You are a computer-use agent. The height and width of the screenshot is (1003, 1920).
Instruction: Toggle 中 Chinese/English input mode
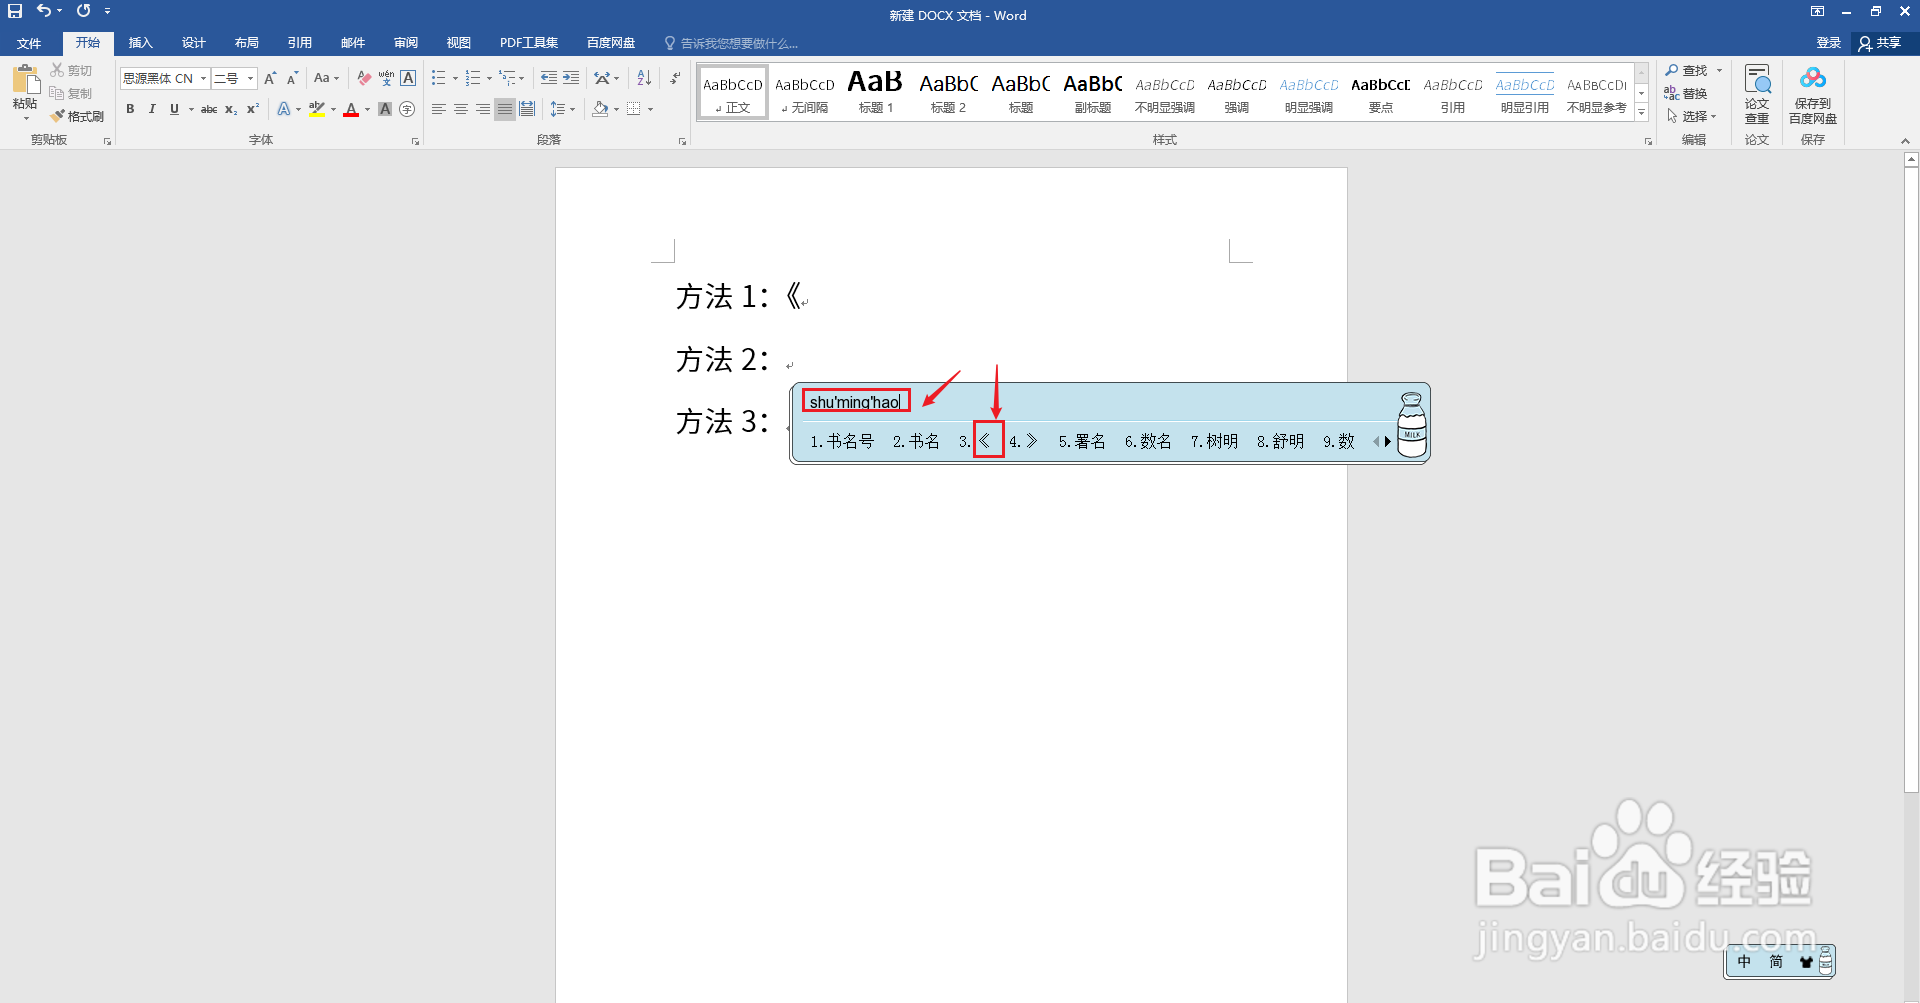click(1744, 961)
